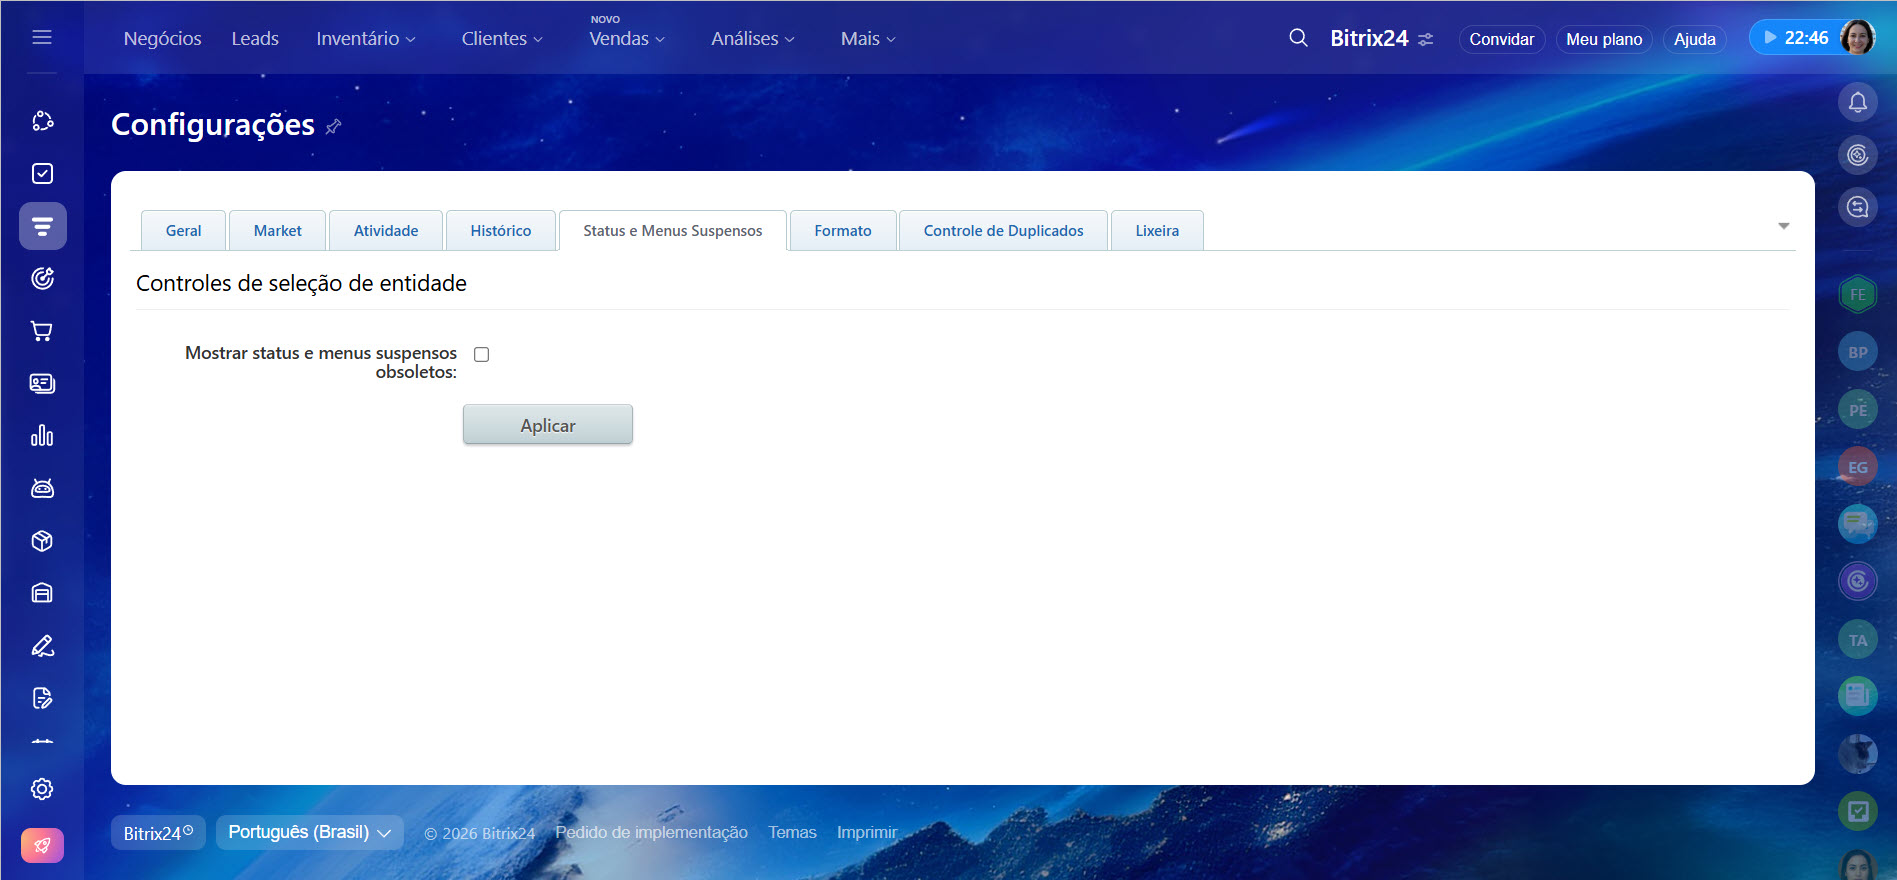1897x880 pixels.
Task: Expand the Mais menu
Action: (868, 39)
